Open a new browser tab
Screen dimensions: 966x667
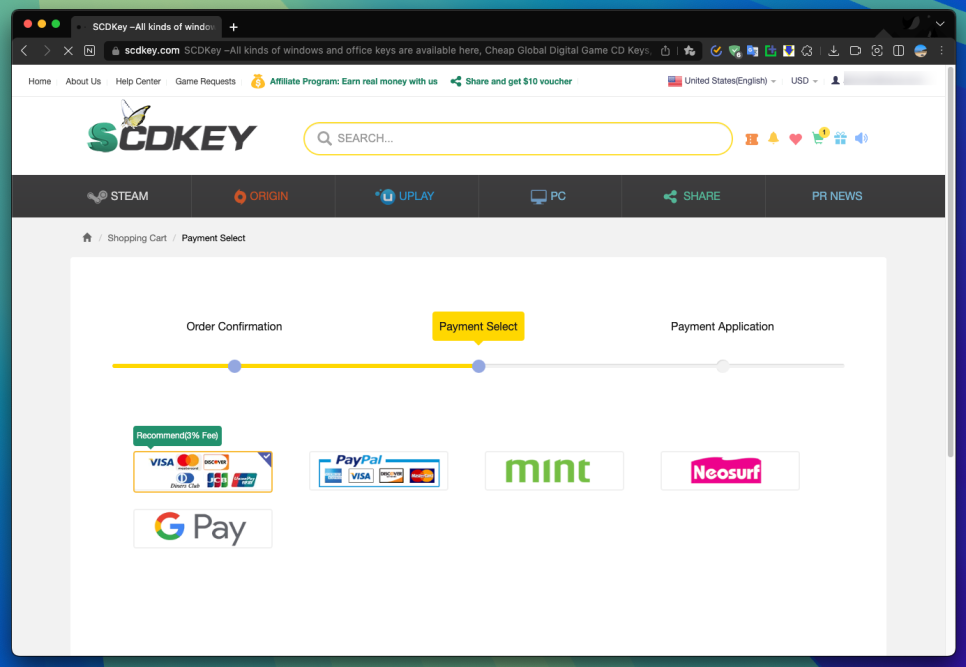point(233,27)
